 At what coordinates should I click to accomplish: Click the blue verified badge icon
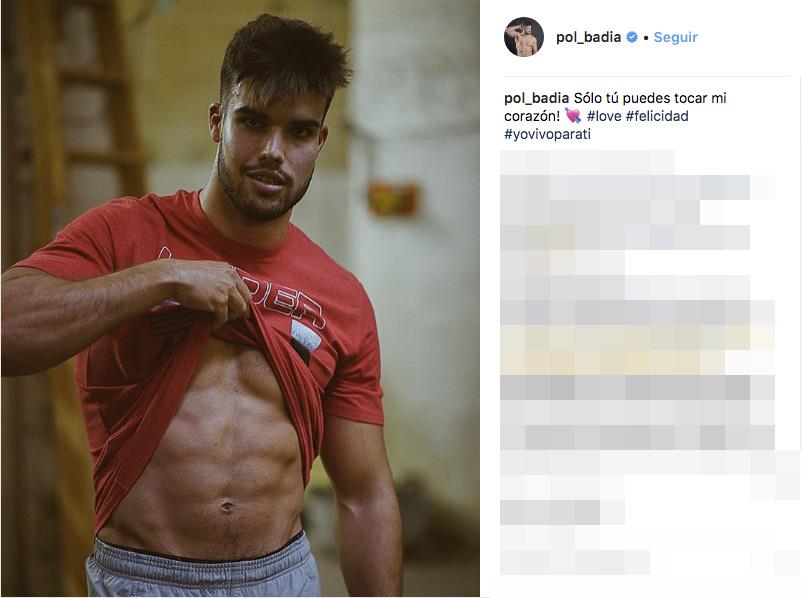click(632, 37)
